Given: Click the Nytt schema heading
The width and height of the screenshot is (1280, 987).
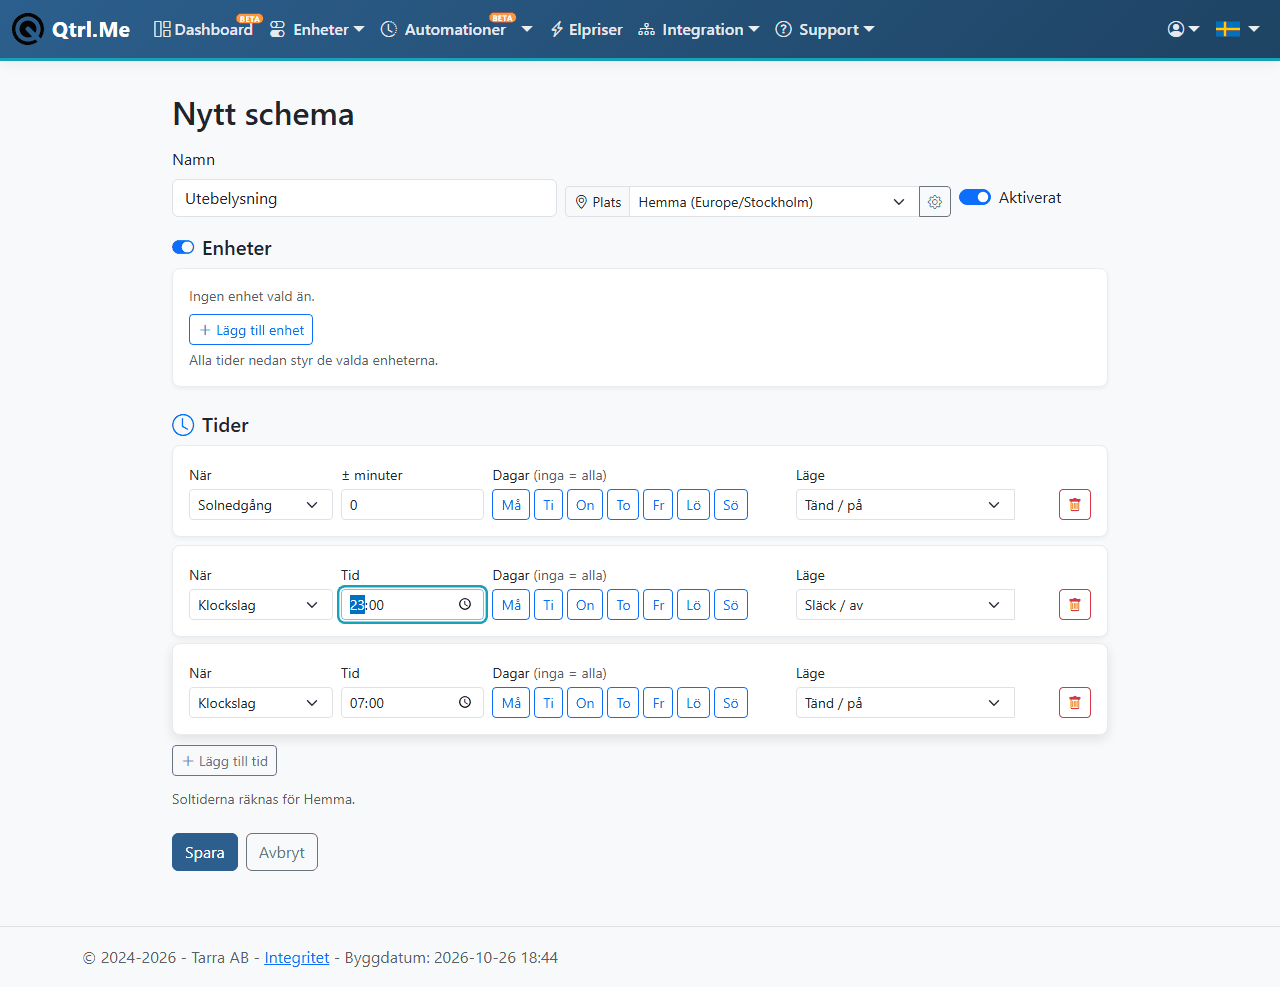Looking at the screenshot, I should click(263, 114).
